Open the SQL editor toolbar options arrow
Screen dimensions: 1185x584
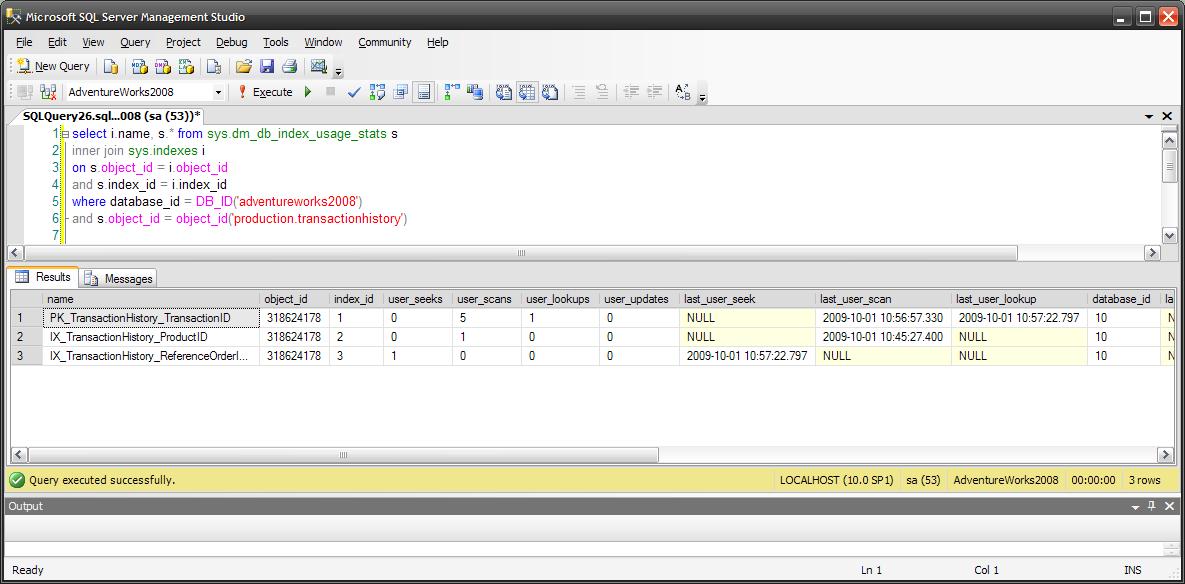[703, 97]
